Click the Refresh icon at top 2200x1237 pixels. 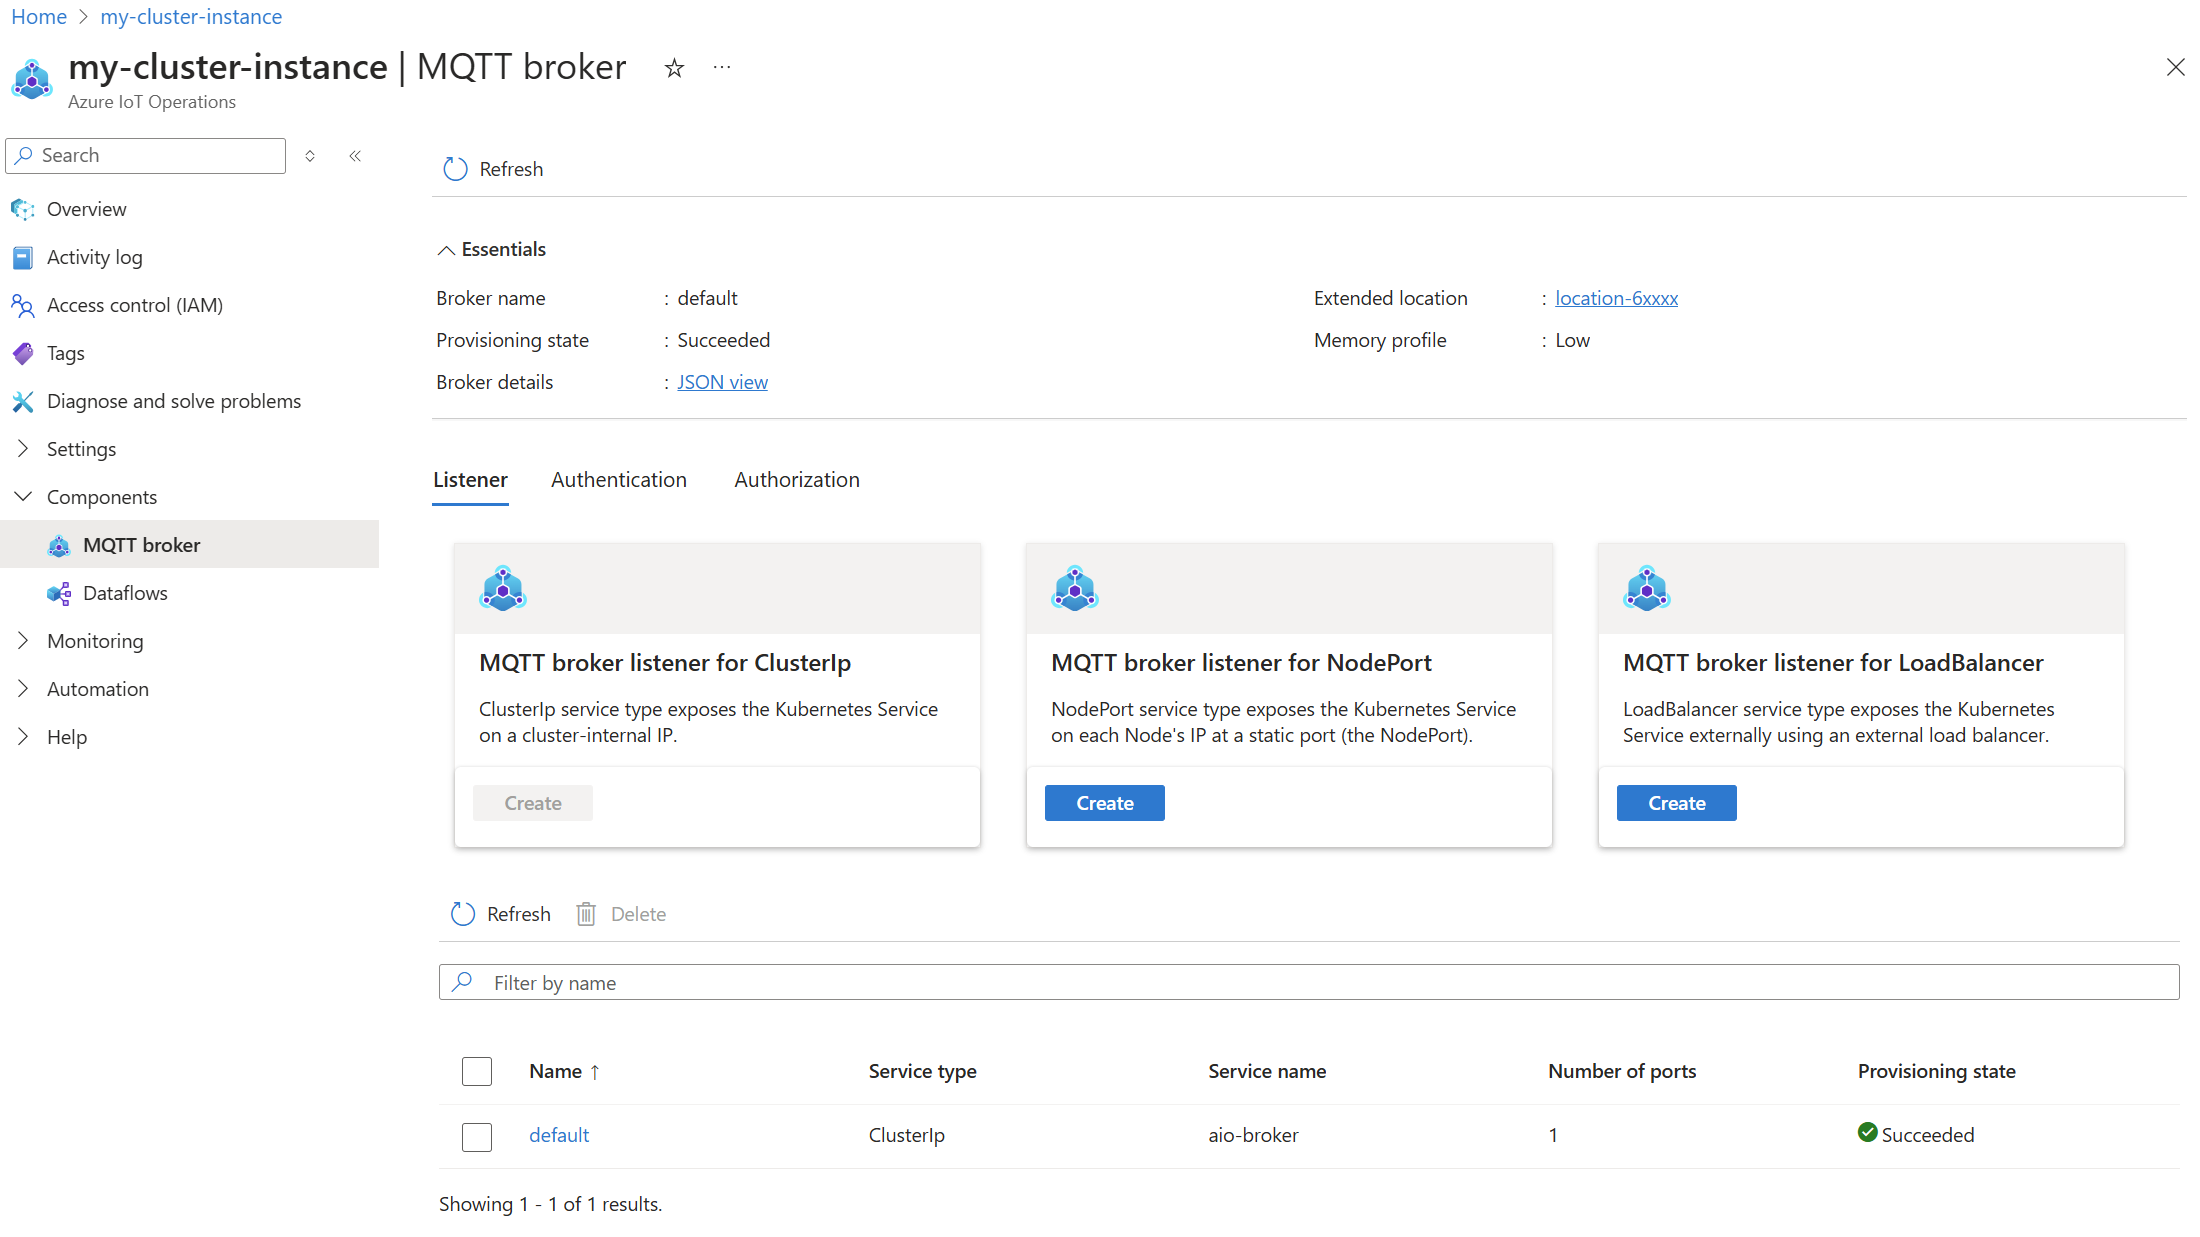coord(453,168)
